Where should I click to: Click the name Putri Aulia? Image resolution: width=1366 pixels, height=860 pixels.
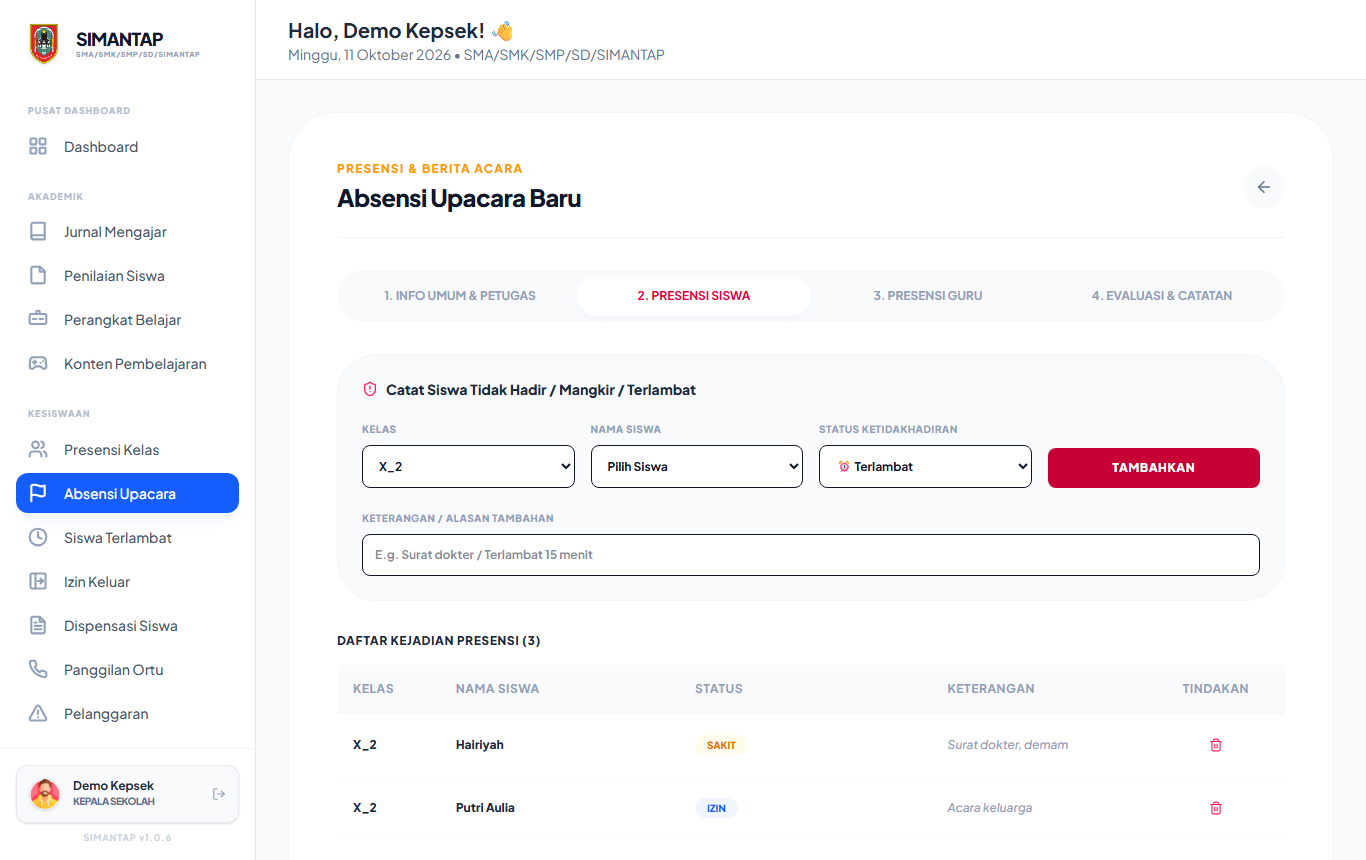[485, 808]
